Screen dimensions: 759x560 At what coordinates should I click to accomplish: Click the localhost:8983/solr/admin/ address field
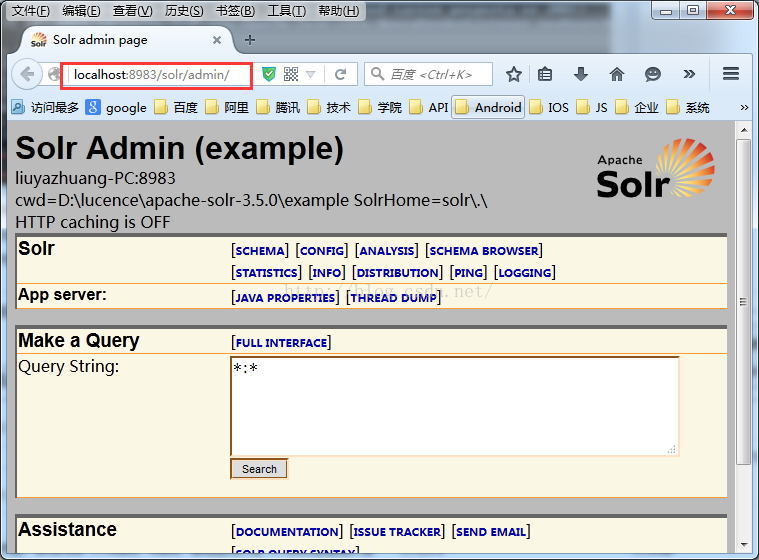tap(156, 75)
